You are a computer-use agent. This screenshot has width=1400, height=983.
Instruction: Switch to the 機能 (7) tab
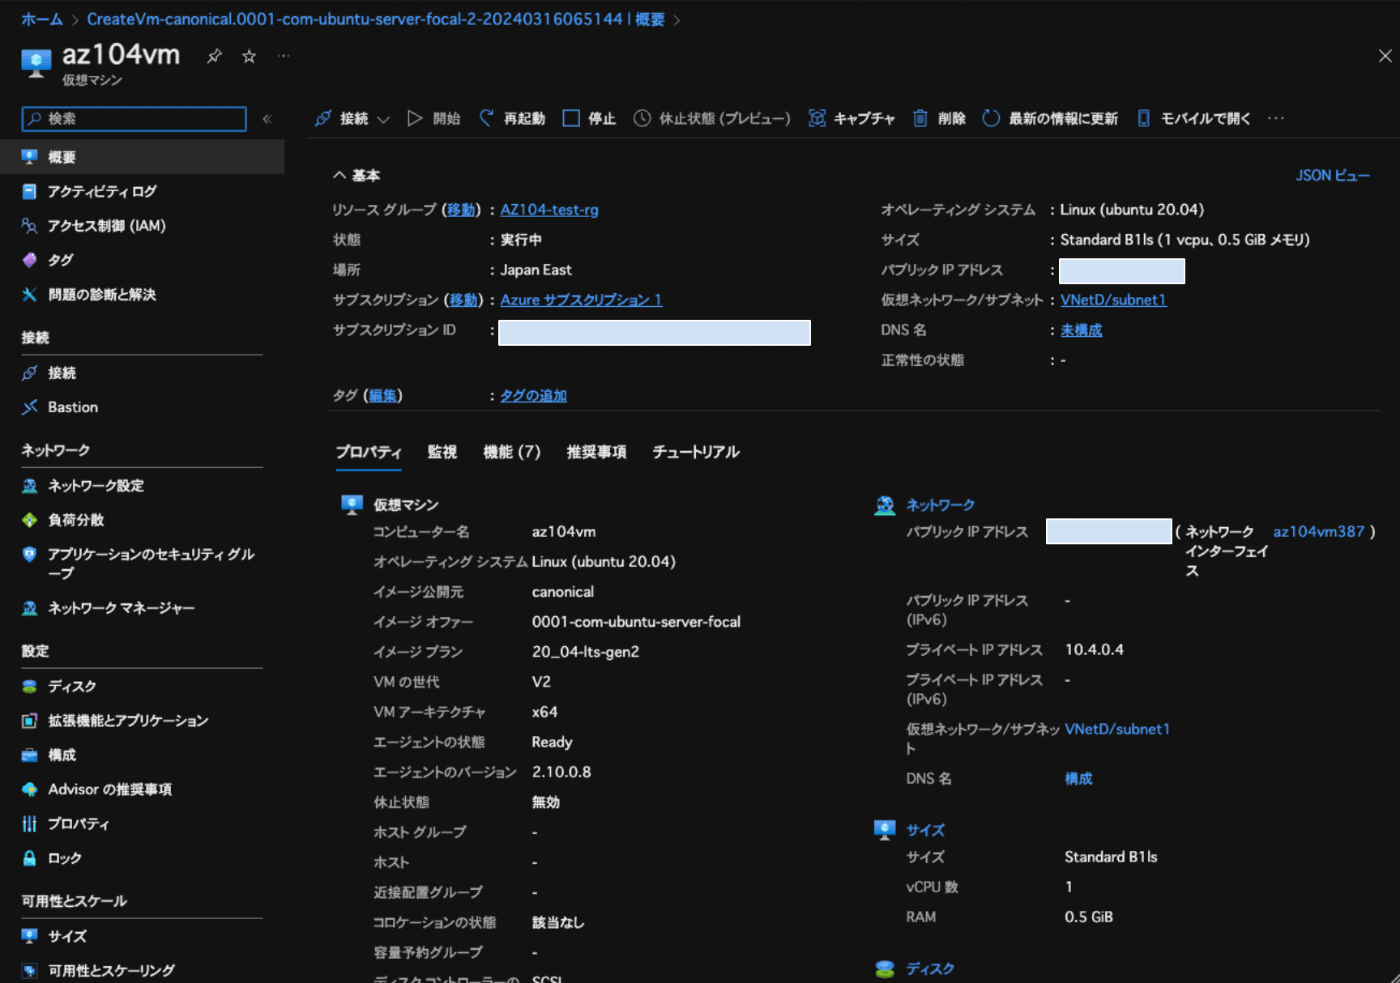[512, 452]
